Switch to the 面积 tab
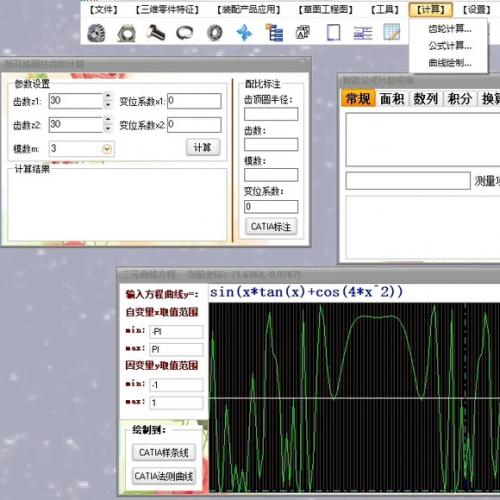Screen dimensions: 500x500 point(392,99)
